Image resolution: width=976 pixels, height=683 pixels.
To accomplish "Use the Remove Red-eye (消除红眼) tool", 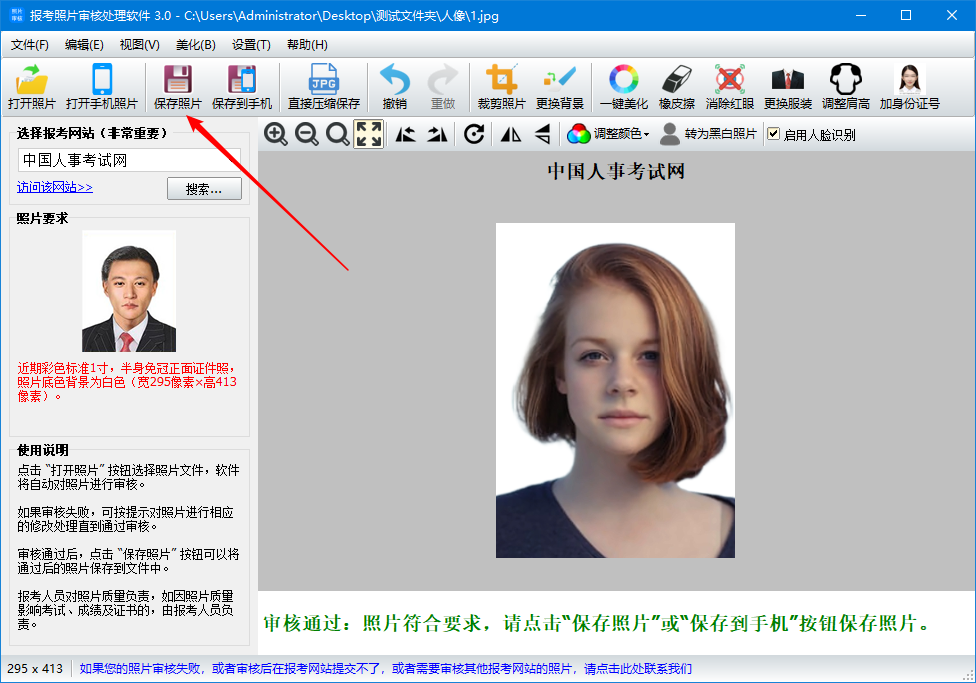I will tap(730, 87).
